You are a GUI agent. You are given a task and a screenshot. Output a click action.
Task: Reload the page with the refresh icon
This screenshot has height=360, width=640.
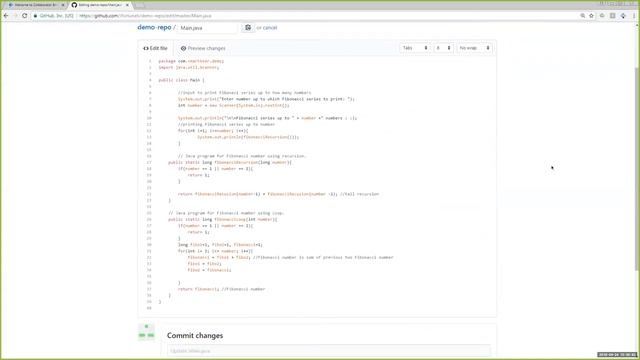click(24, 16)
